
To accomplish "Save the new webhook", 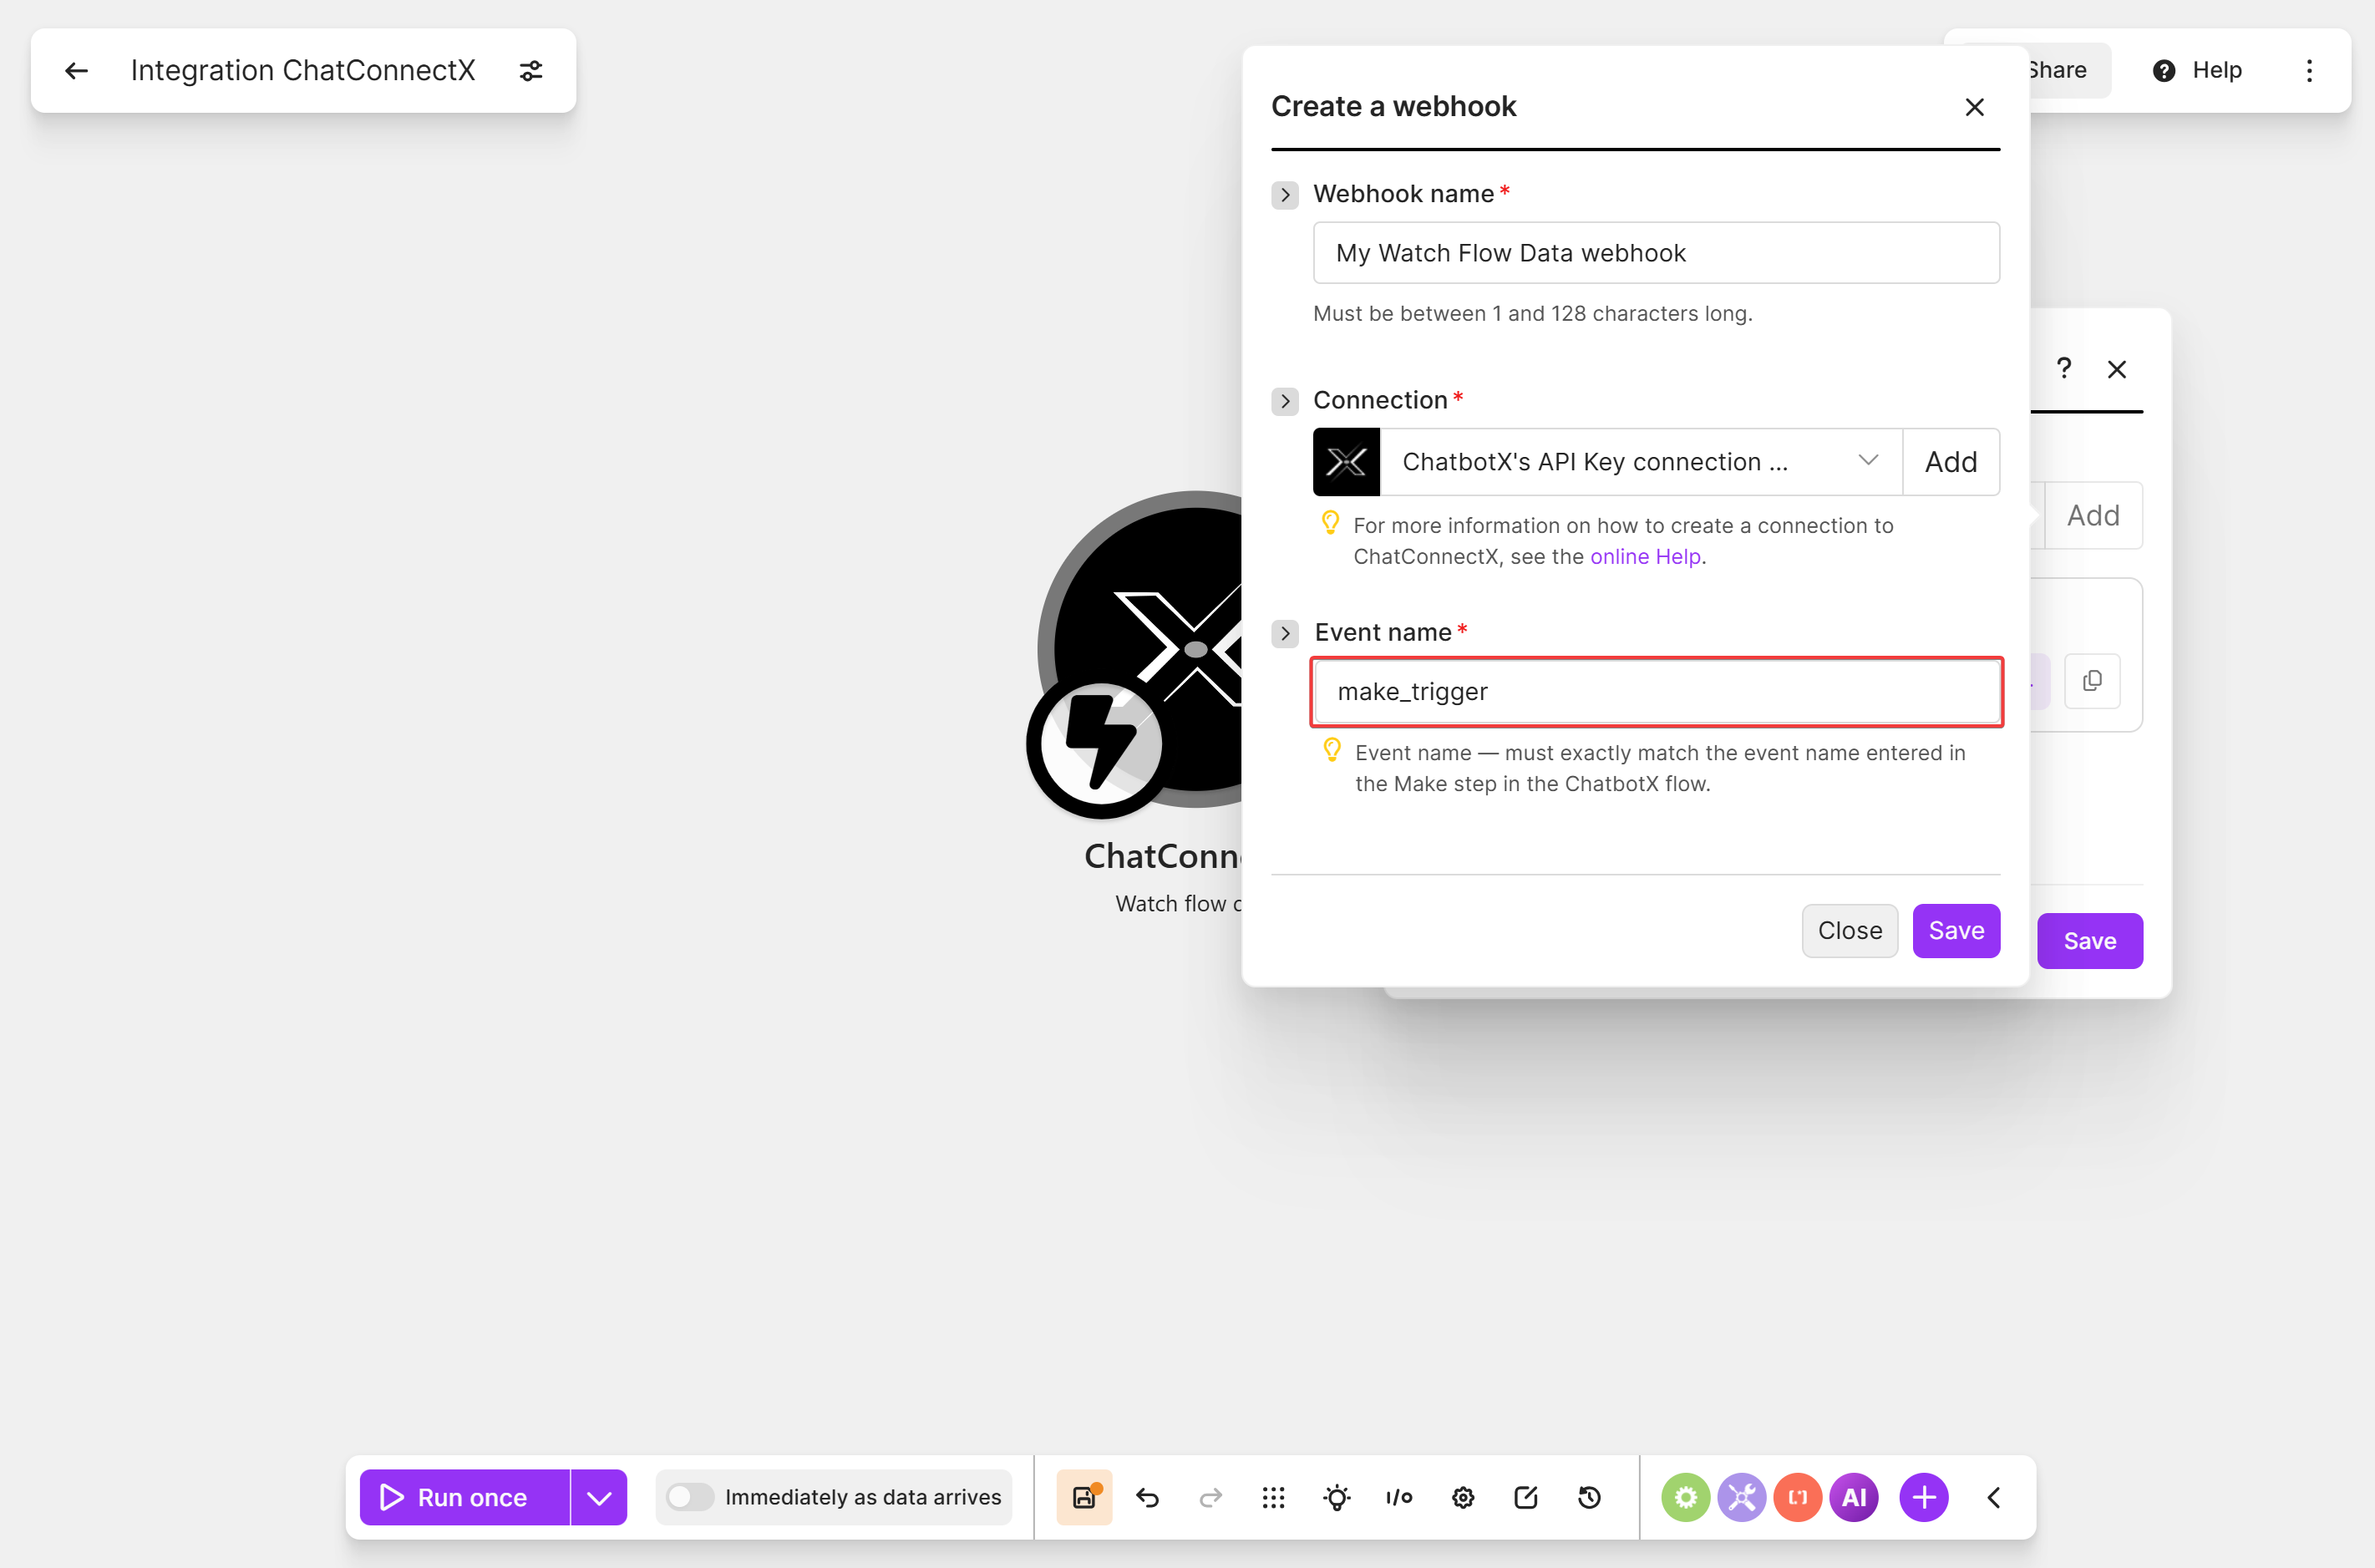I will (1956, 931).
